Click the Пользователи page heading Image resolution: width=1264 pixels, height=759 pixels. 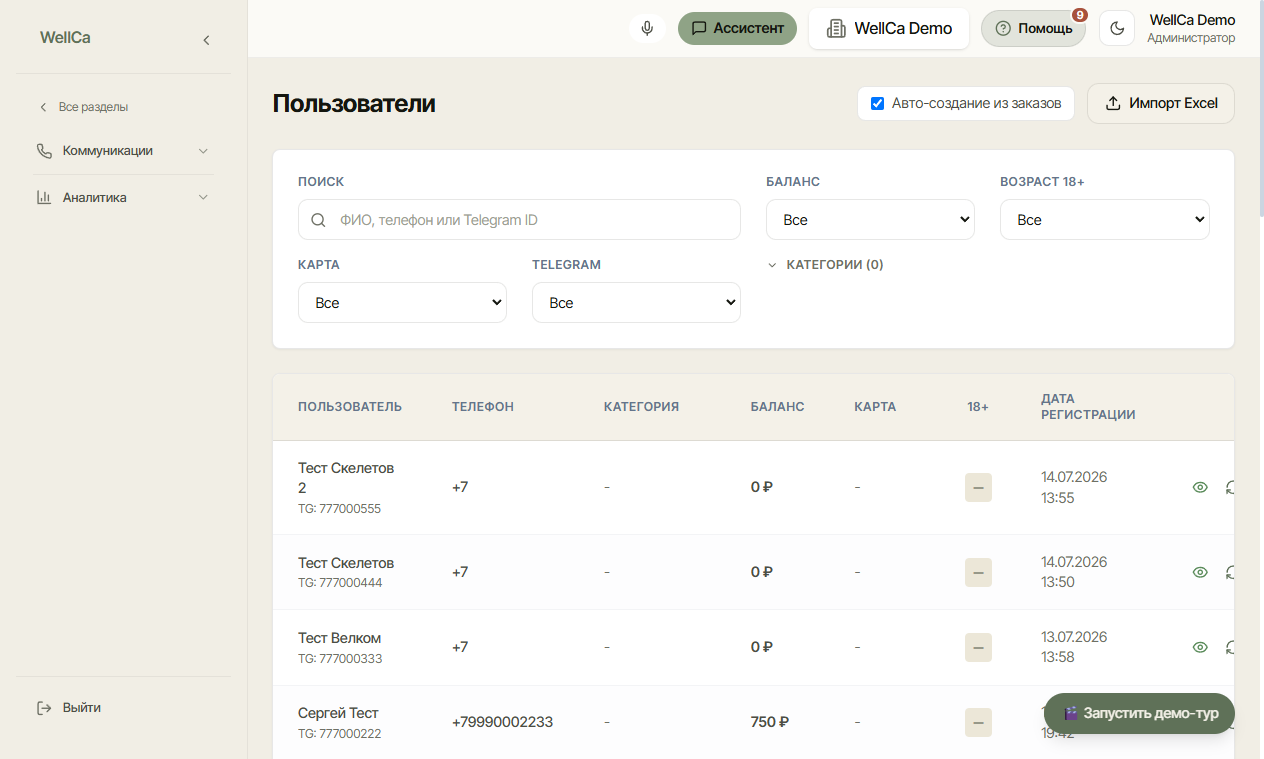tap(354, 103)
